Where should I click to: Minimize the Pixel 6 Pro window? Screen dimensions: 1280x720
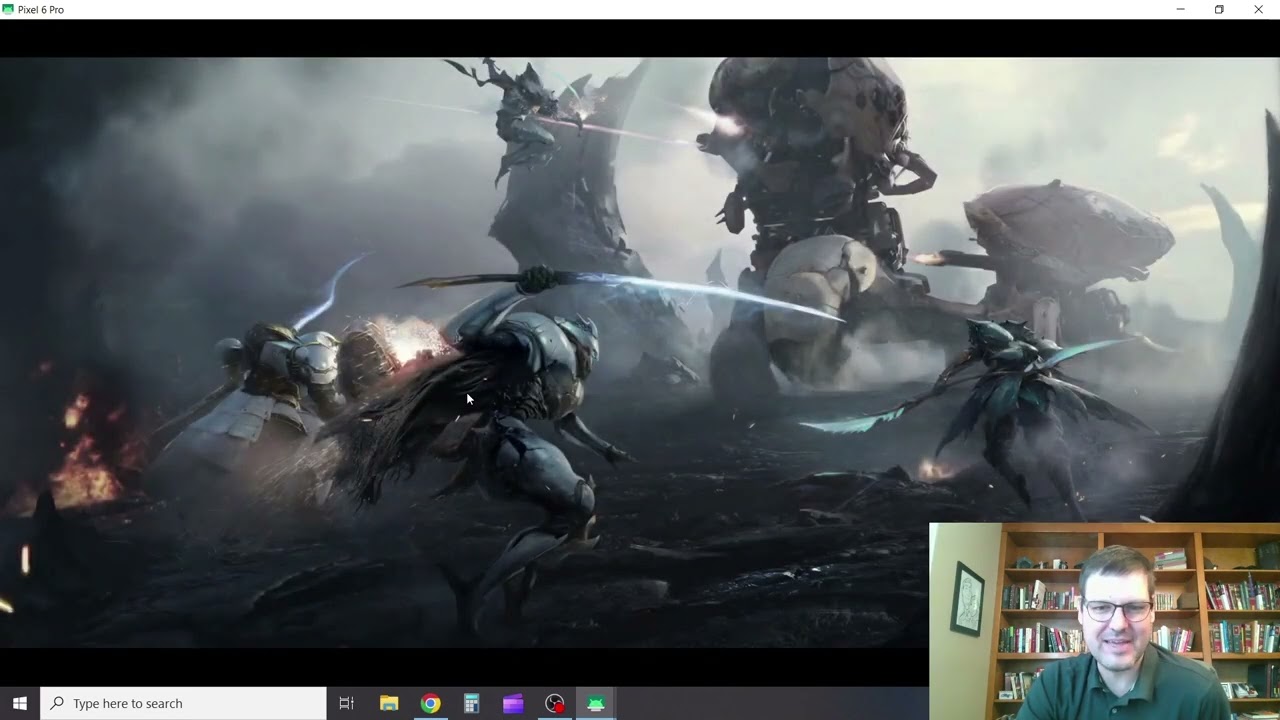point(1180,9)
